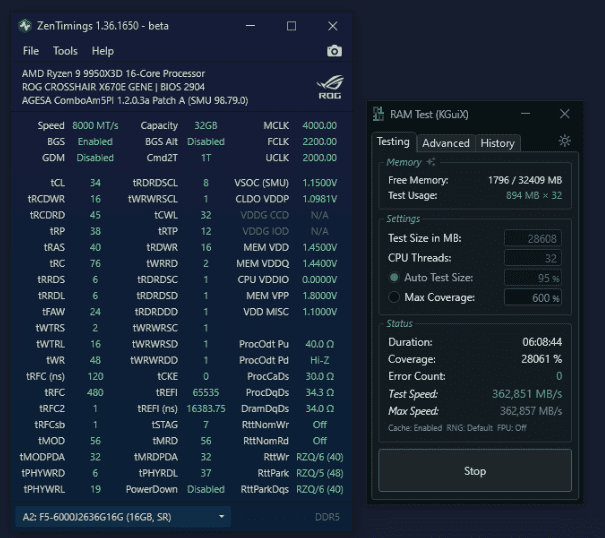The width and height of the screenshot is (605, 538).
Task: Switch to the Advanced tab
Action: coord(446,143)
